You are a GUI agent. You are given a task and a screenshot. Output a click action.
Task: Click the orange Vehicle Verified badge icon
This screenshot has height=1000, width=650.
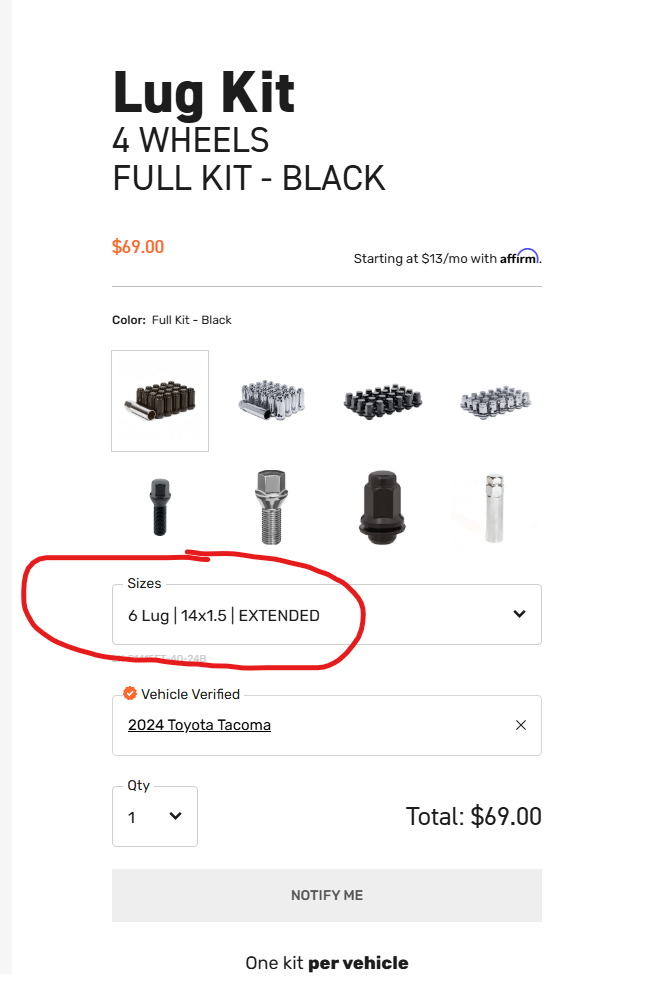coord(130,693)
